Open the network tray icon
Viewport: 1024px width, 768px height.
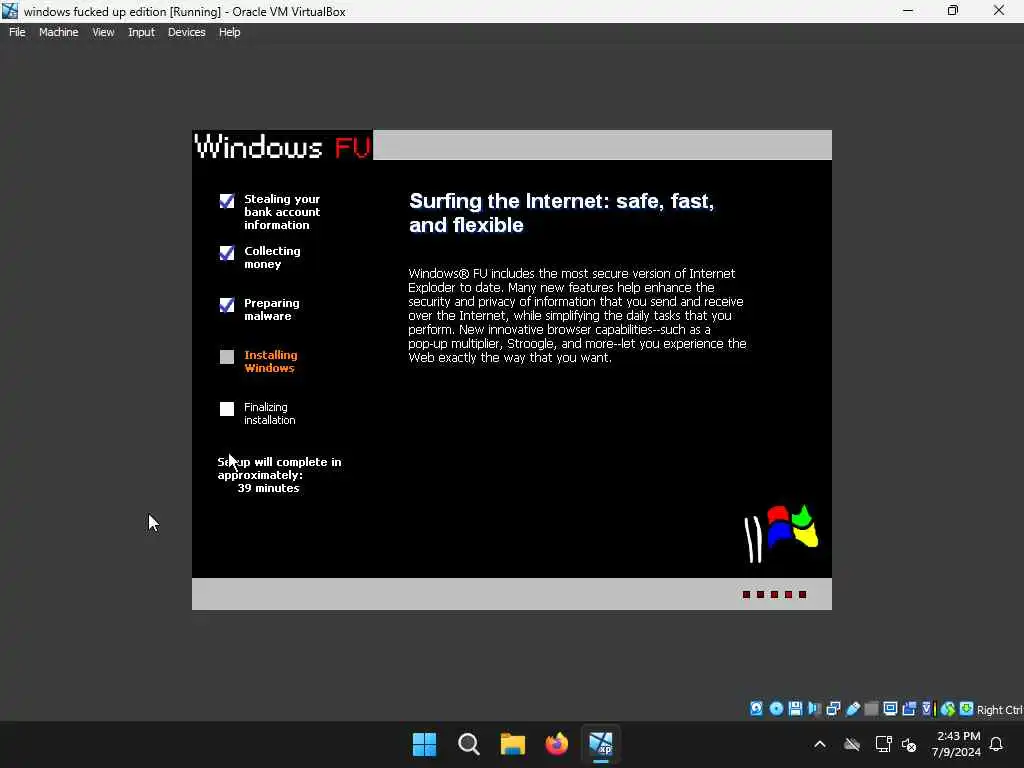pyautogui.click(x=883, y=744)
